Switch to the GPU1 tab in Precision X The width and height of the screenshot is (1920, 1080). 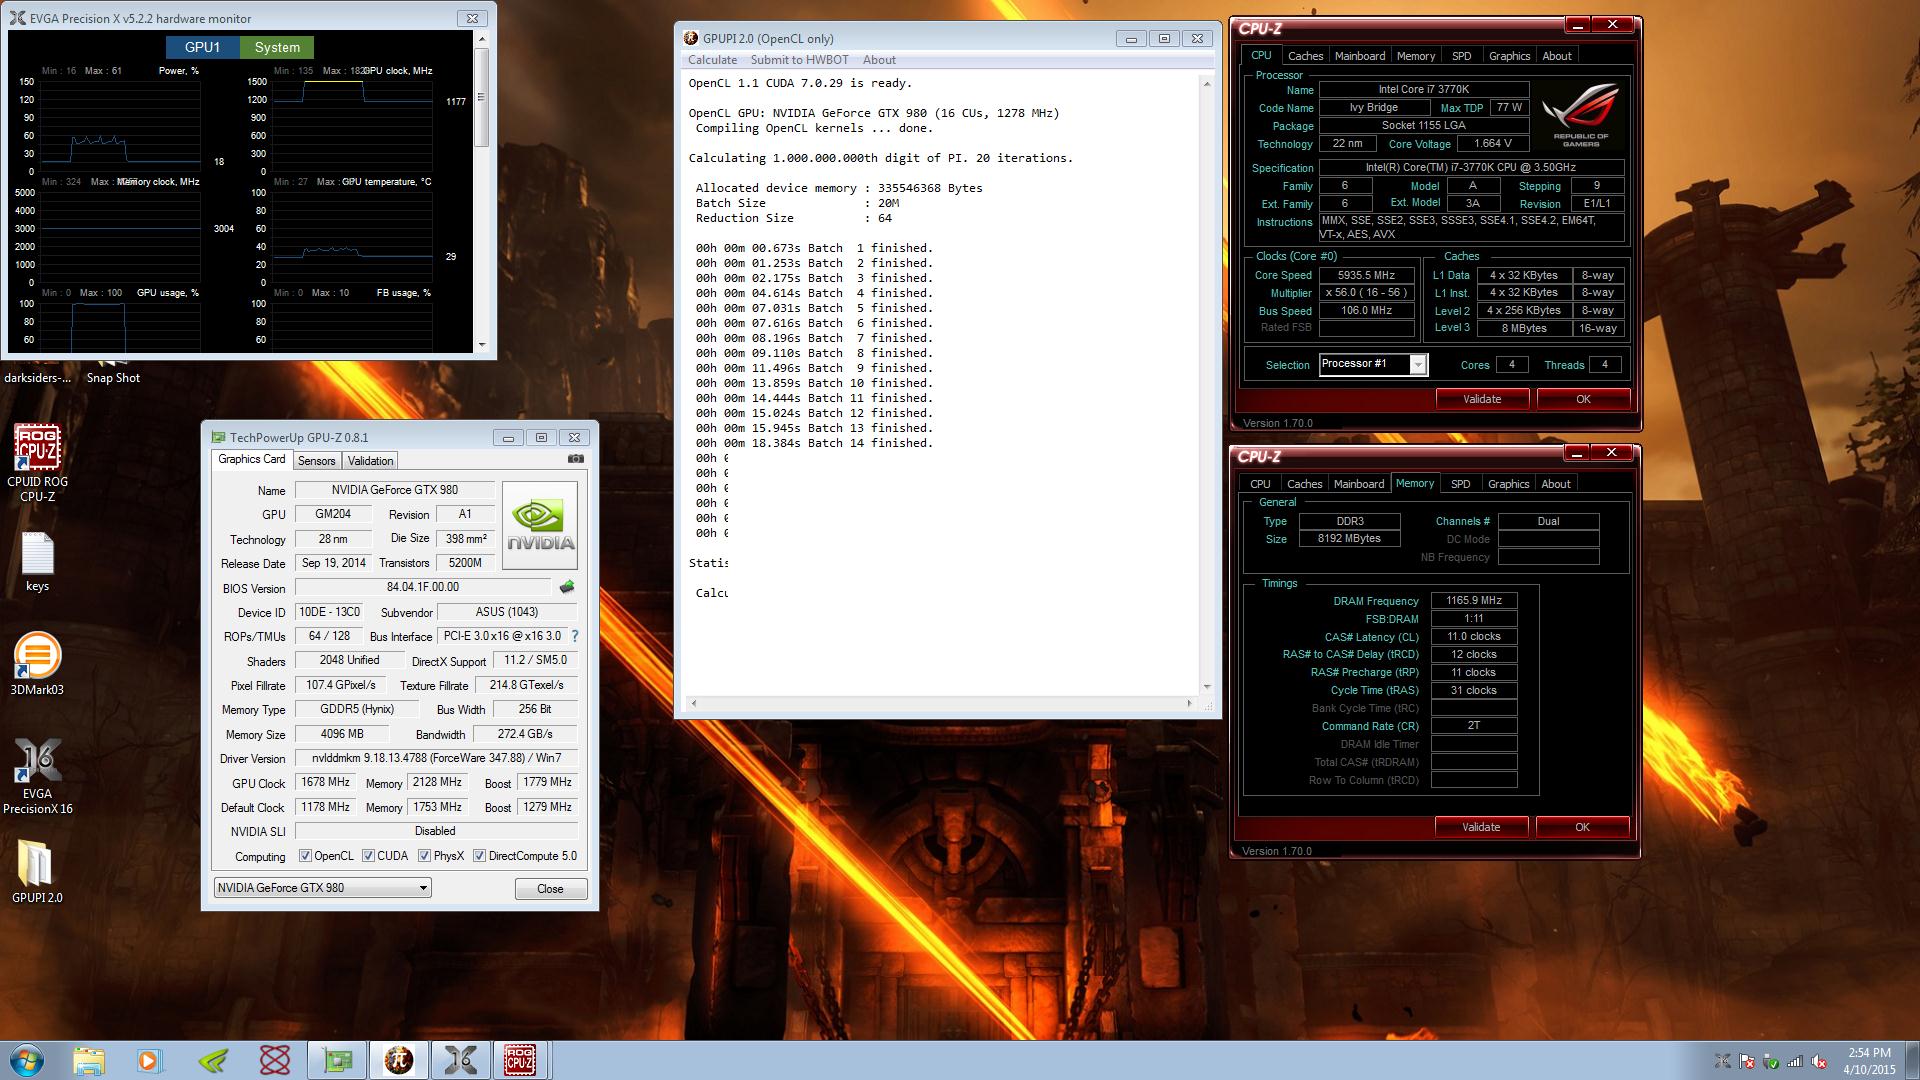point(202,47)
